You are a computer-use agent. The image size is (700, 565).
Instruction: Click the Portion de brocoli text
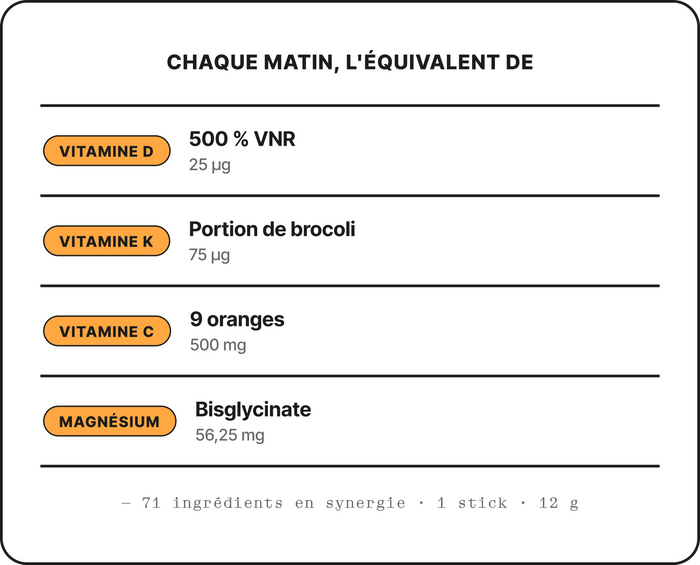click(272, 229)
